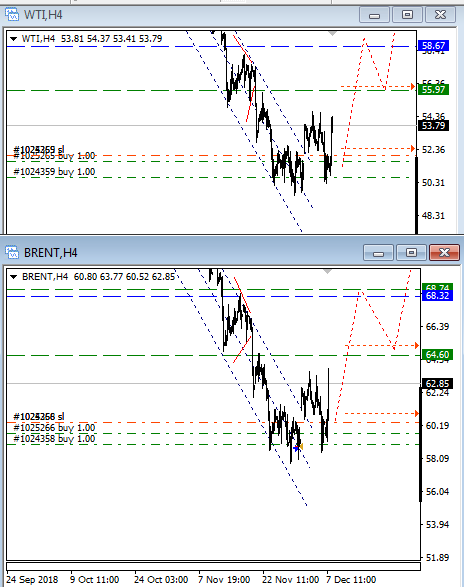This screenshot has width=464, height=587.
Task: Expand the WTI,H4 chart dropdown triangle
Action: (13, 39)
